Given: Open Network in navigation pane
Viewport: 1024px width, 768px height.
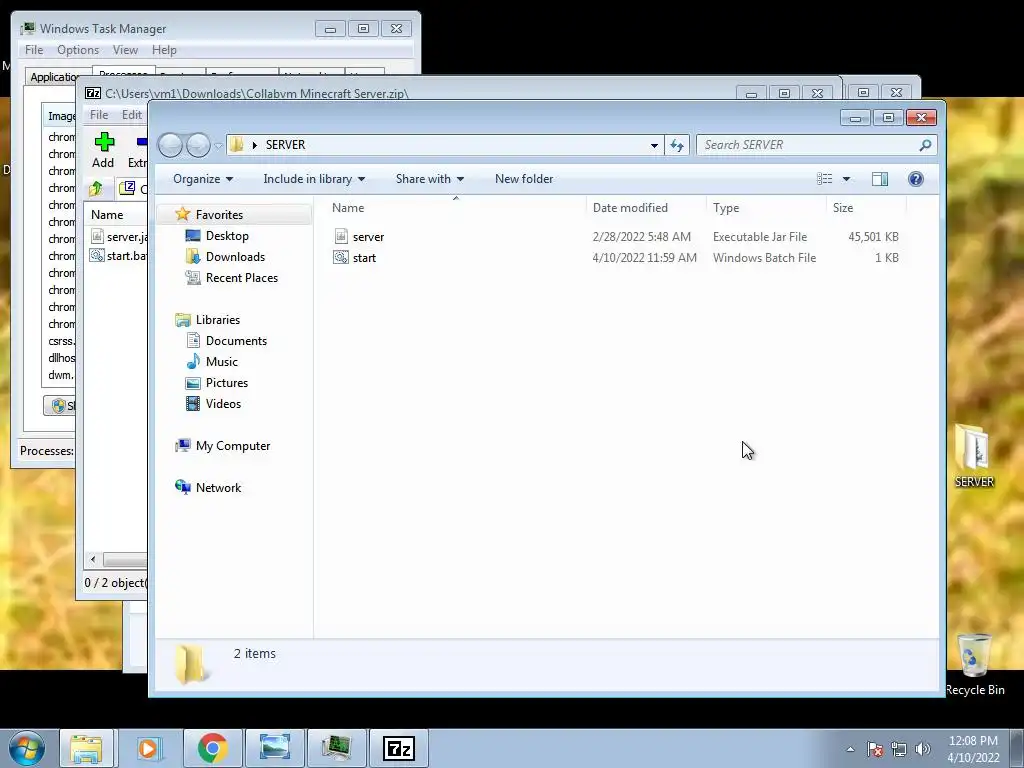Looking at the screenshot, I should coord(218,488).
